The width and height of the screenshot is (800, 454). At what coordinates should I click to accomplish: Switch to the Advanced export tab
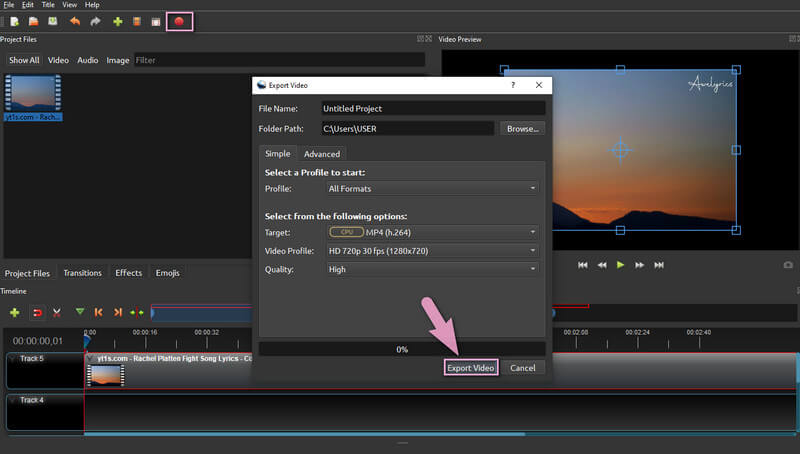point(322,154)
